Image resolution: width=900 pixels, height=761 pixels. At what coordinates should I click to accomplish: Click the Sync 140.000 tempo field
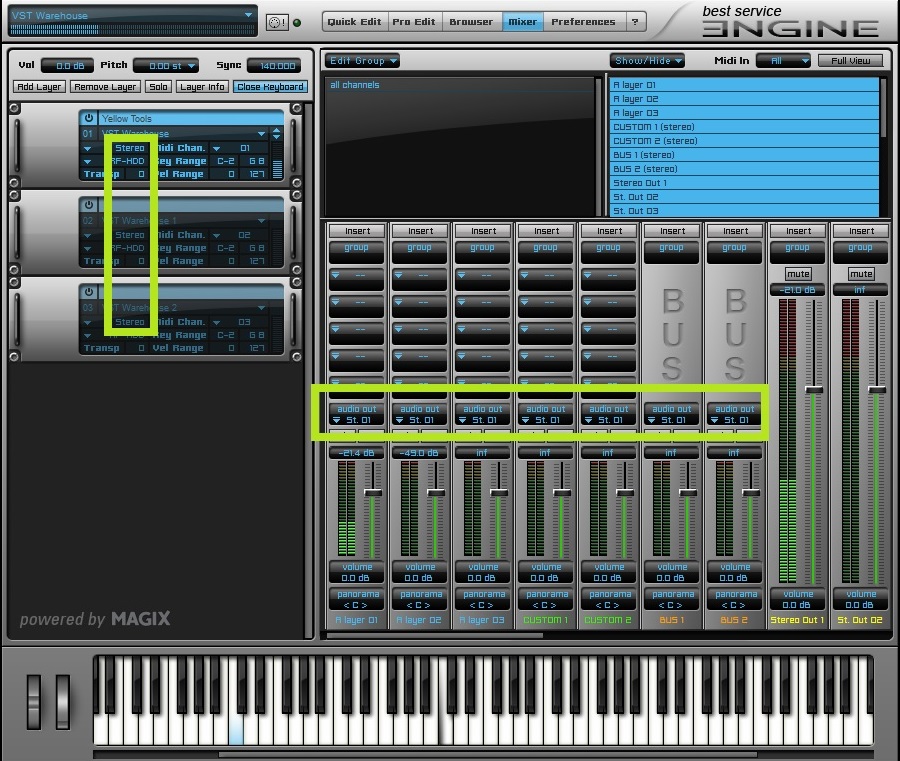pyautogui.click(x=274, y=66)
